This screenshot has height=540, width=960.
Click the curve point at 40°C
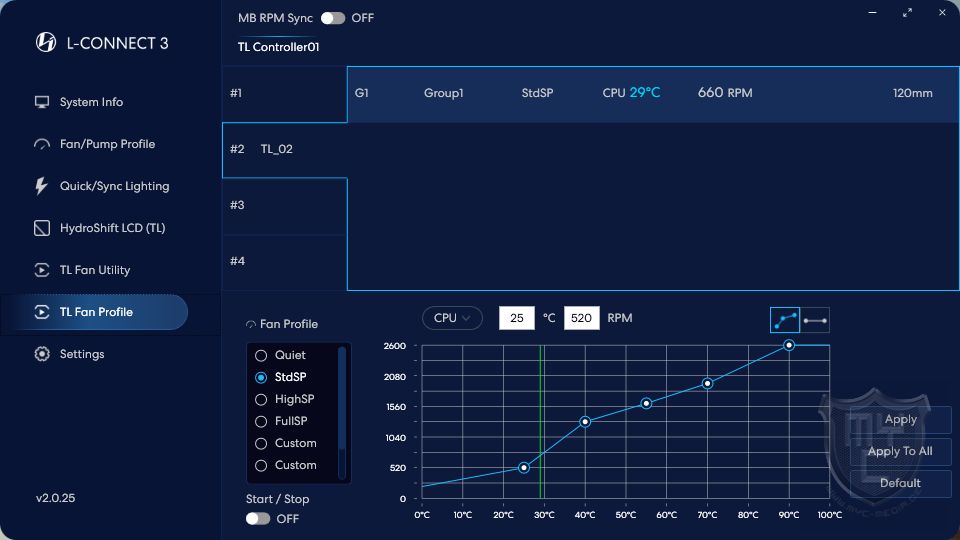(x=585, y=422)
